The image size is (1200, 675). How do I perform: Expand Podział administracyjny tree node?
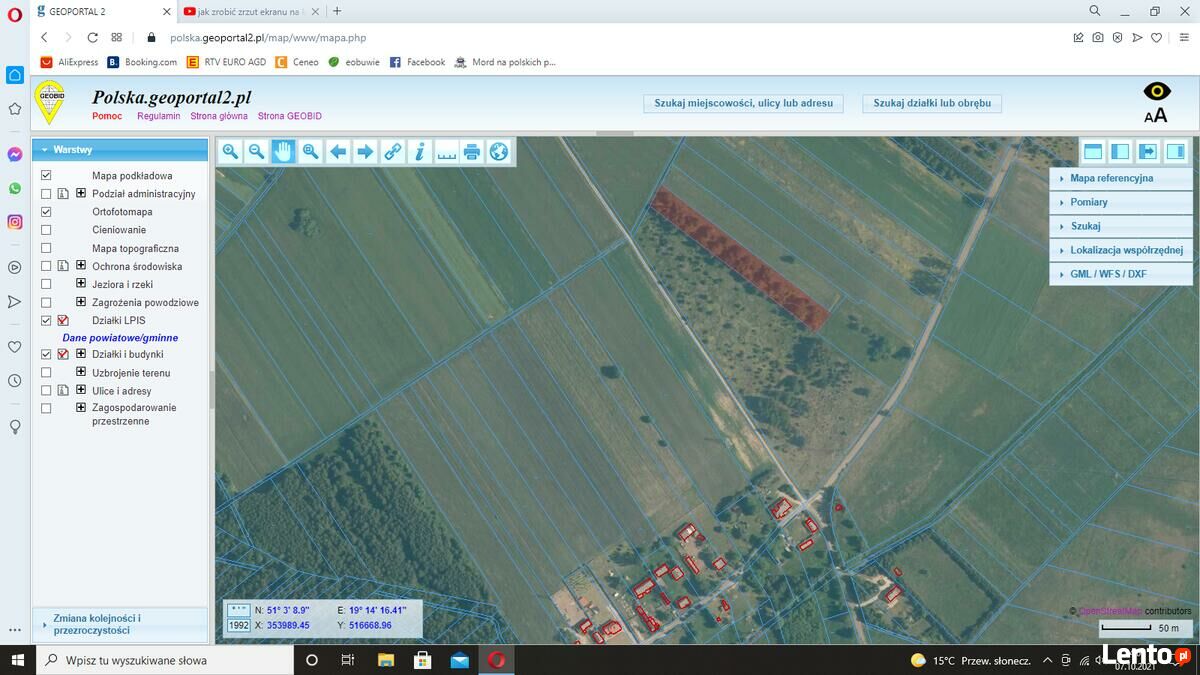pyautogui.click(x=81, y=193)
